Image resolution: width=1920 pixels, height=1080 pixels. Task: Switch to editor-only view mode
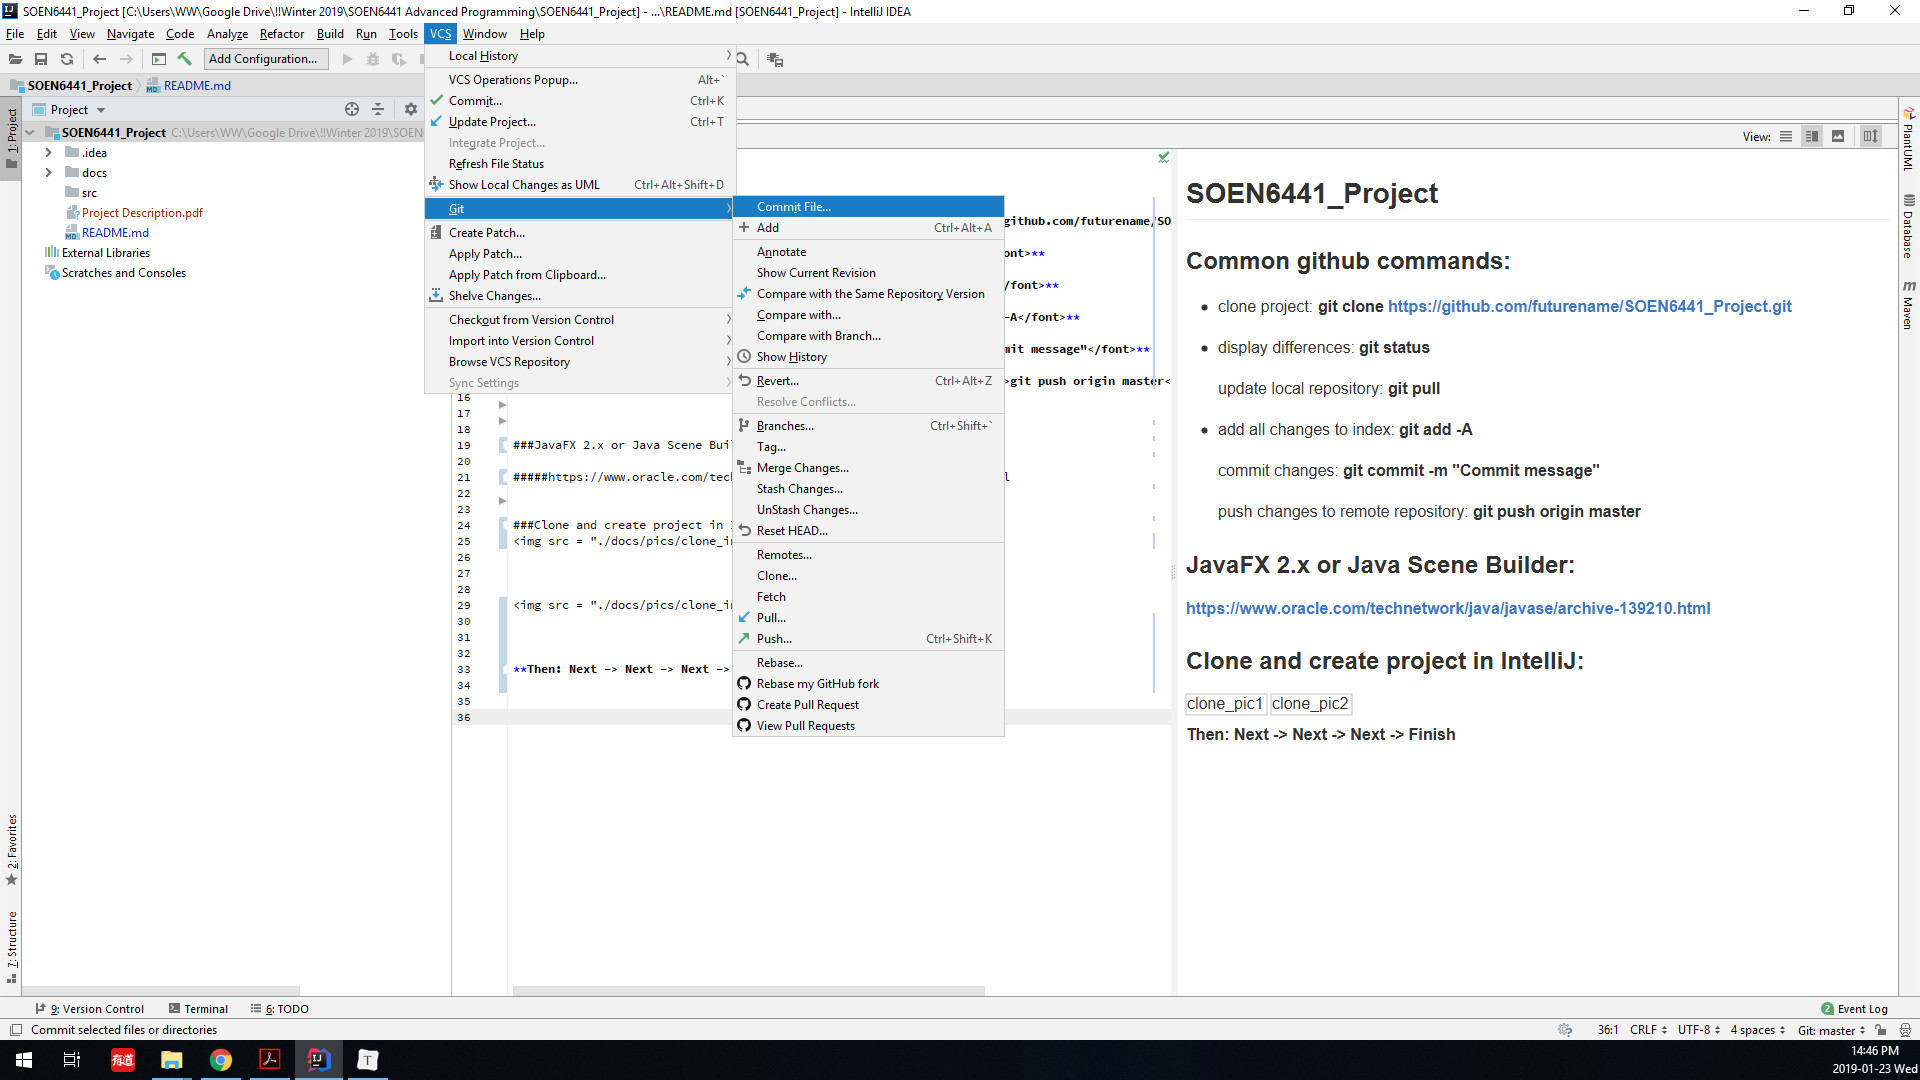click(1786, 136)
